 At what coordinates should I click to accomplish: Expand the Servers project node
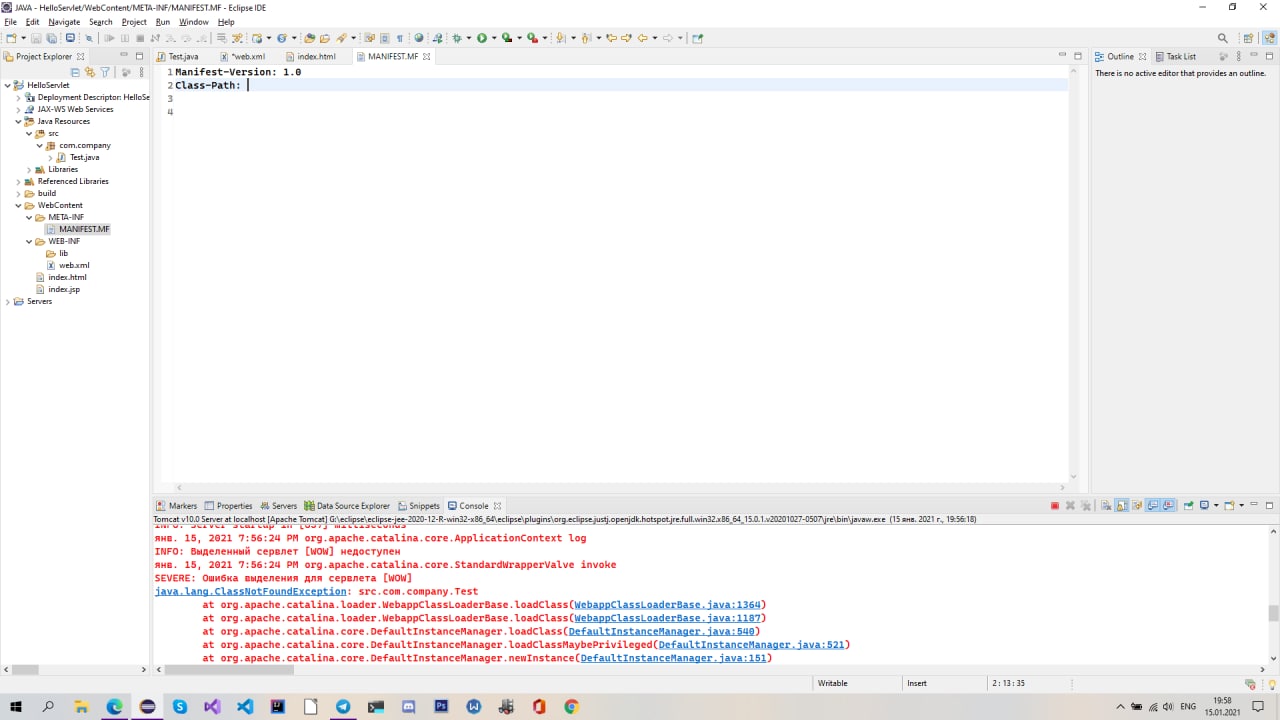pos(8,301)
